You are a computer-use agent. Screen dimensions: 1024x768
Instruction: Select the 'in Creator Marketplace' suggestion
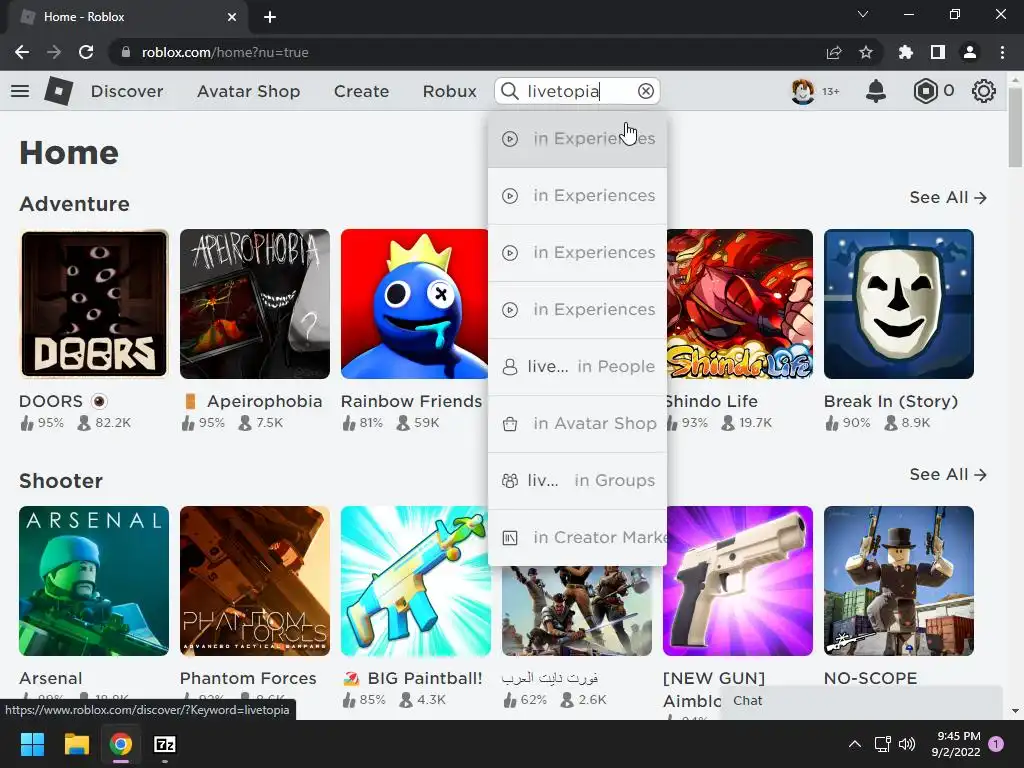tap(577, 537)
